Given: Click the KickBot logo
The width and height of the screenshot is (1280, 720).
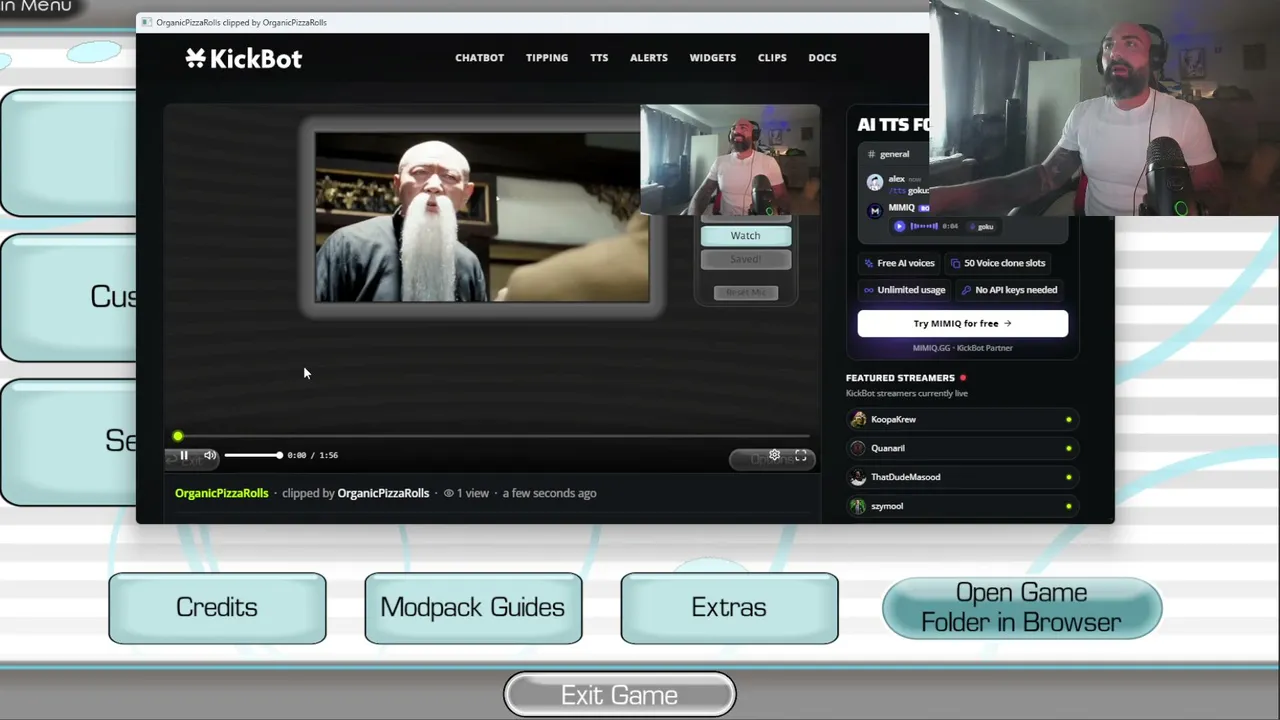Looking at the screenshot, I should click(x=243, y=58).
